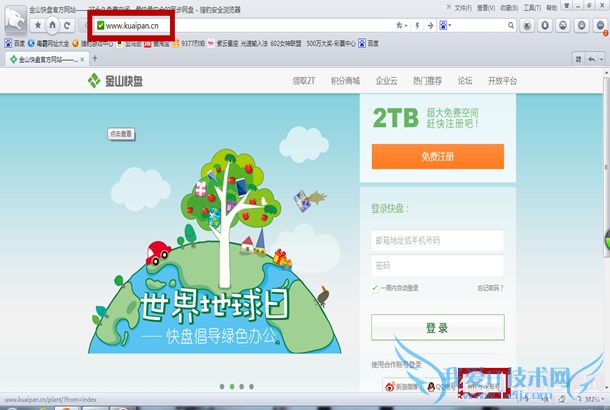Go to the browser home page
This screenshot has height=410, width=610.
(x=52, y=26)
